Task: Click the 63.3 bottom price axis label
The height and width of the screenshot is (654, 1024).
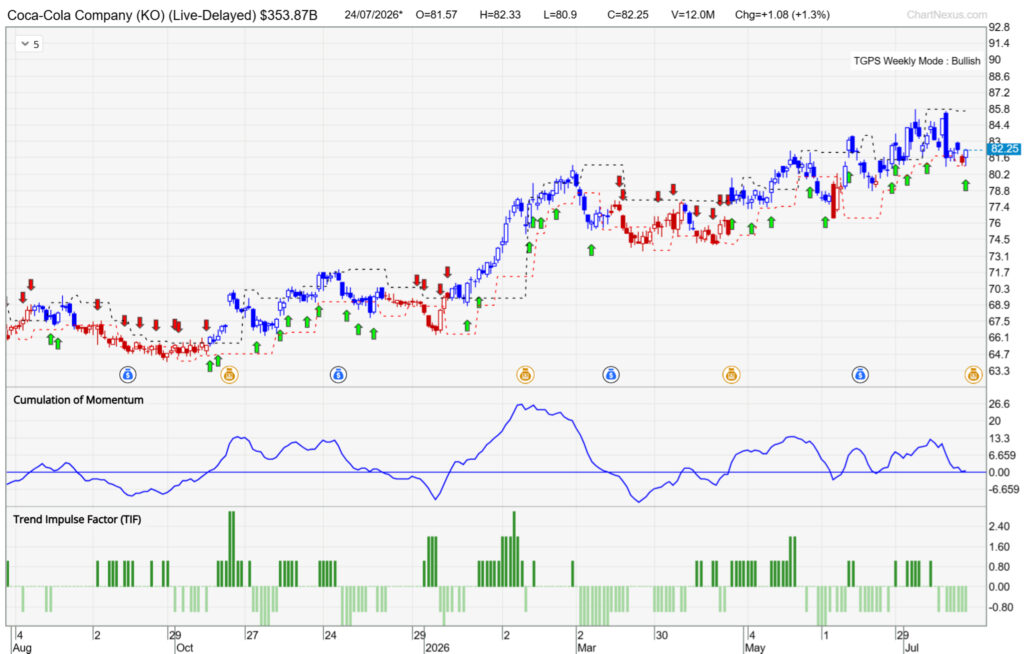Action: click(x=999, y=370)
